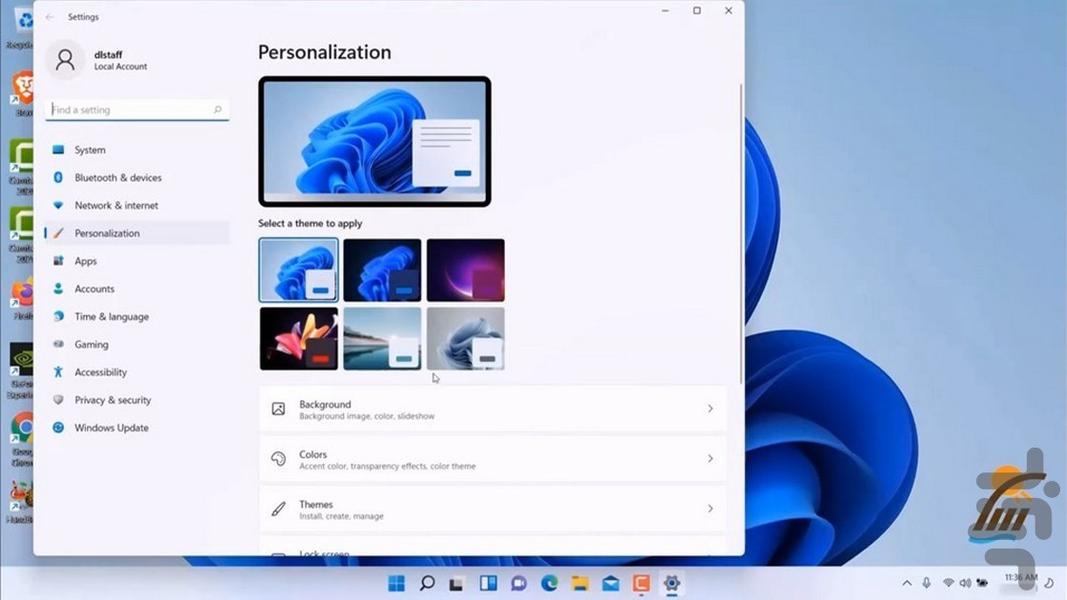This screenshot has width=1067, height=600.
Task: Go to System settings in sidebar
Action: (x=90, y=150)
